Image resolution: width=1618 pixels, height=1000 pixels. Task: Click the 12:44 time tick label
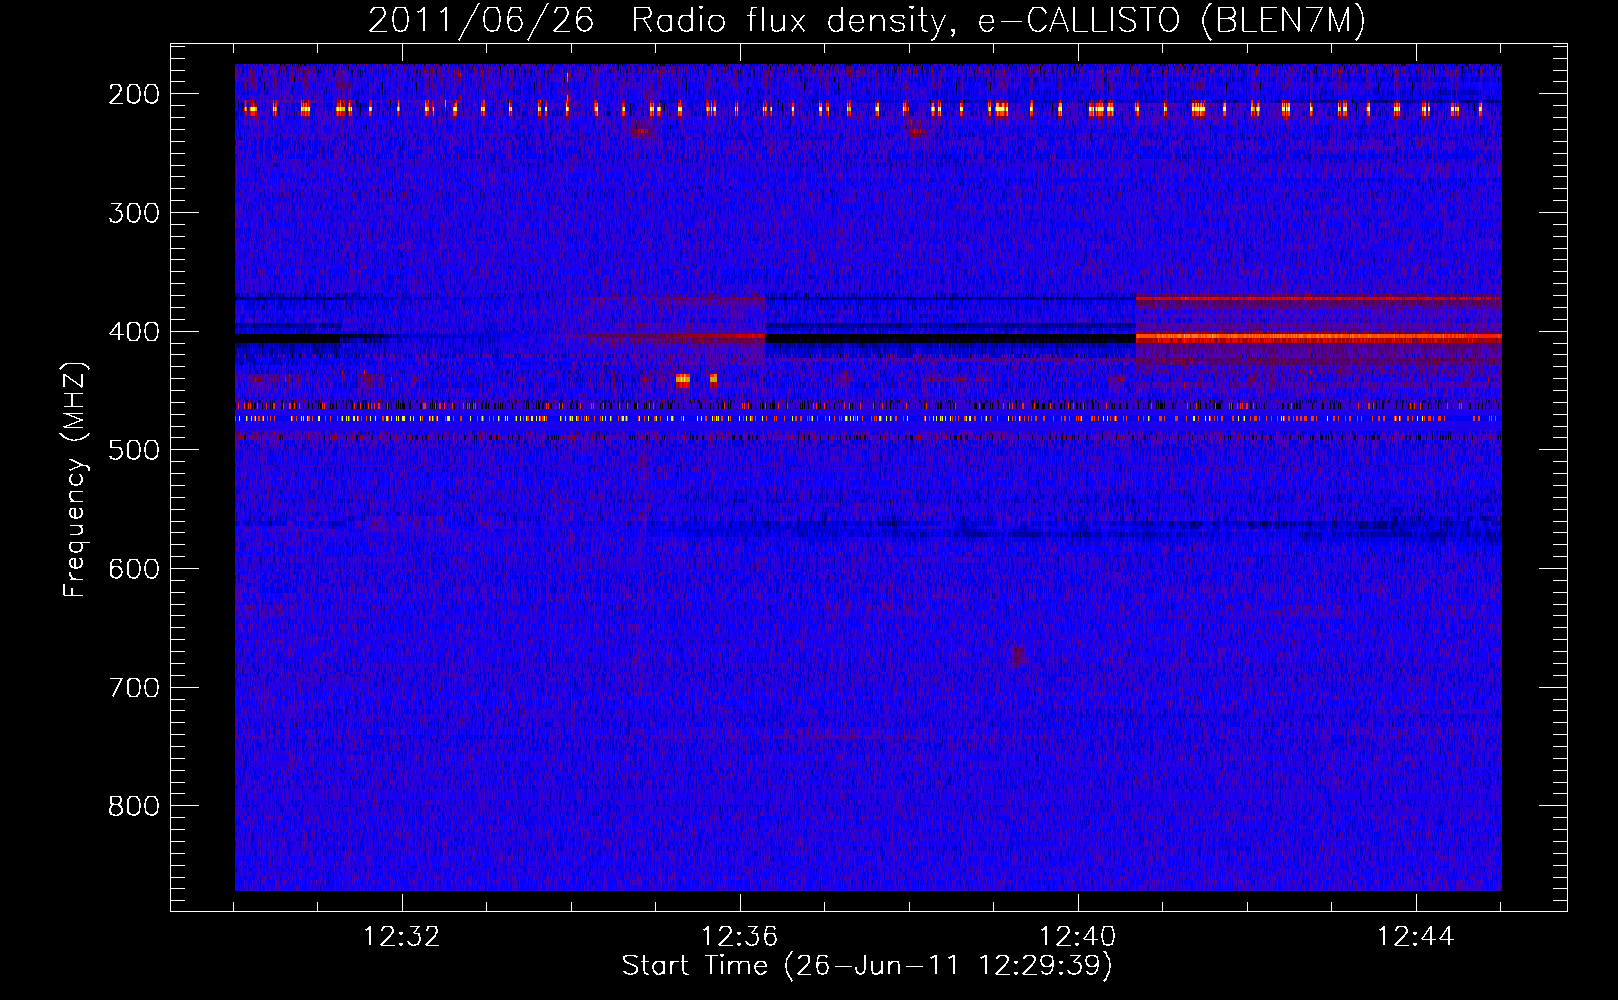1416,937
